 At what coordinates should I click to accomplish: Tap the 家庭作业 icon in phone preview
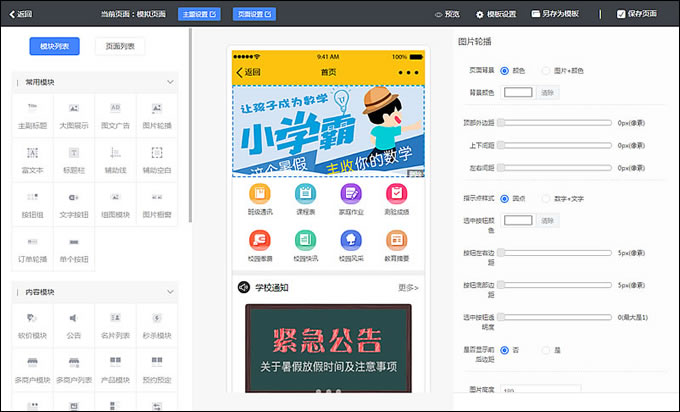[351, 194]
